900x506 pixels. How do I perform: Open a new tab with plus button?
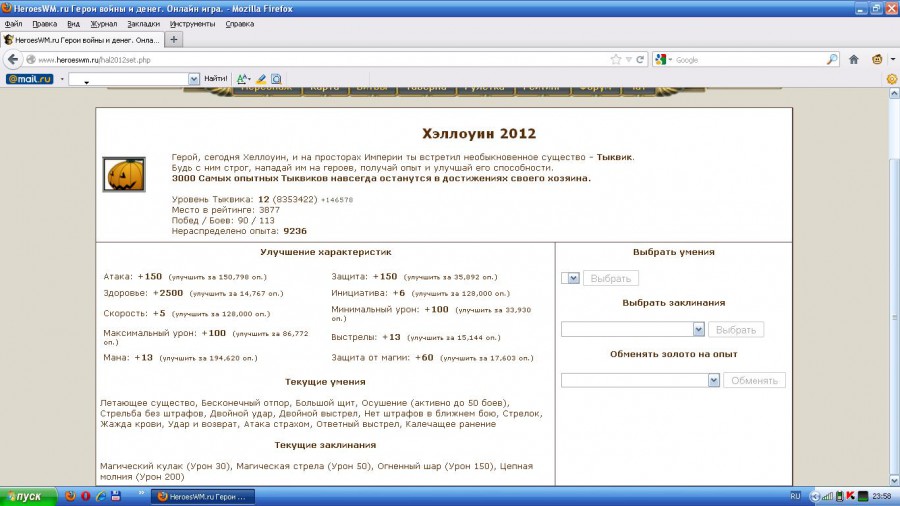click(x=174, y=39)
